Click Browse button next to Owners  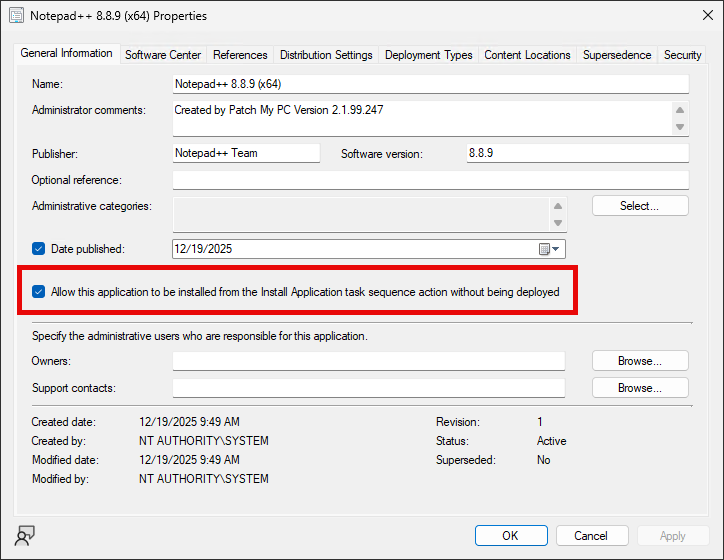tap(640, 361)
